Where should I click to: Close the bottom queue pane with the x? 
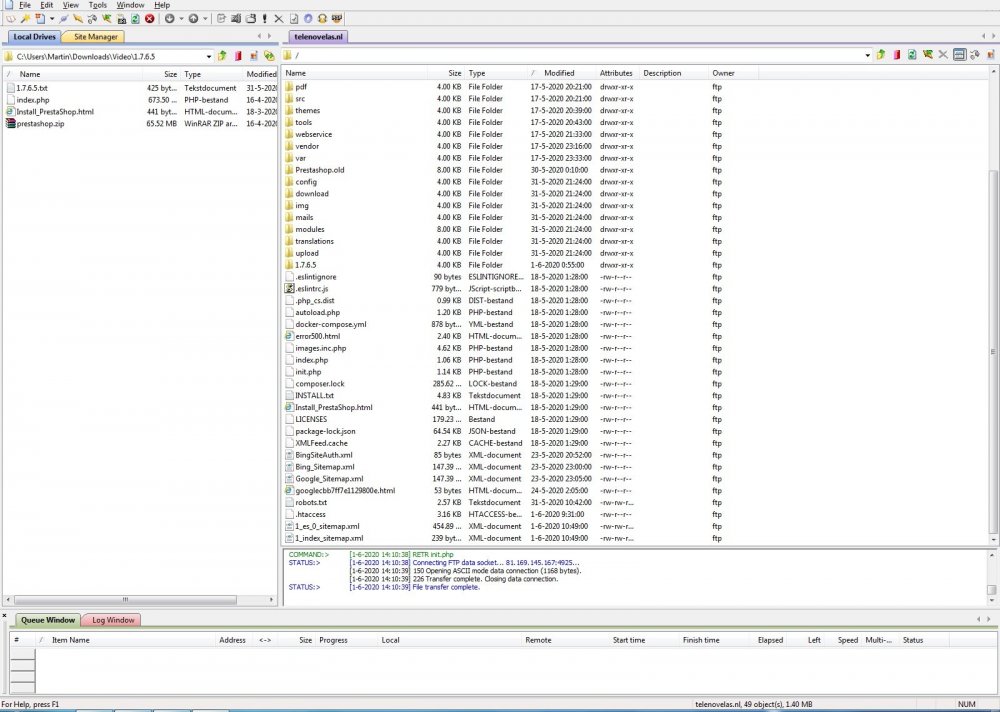pyautogui.click(x=5, y=613)
